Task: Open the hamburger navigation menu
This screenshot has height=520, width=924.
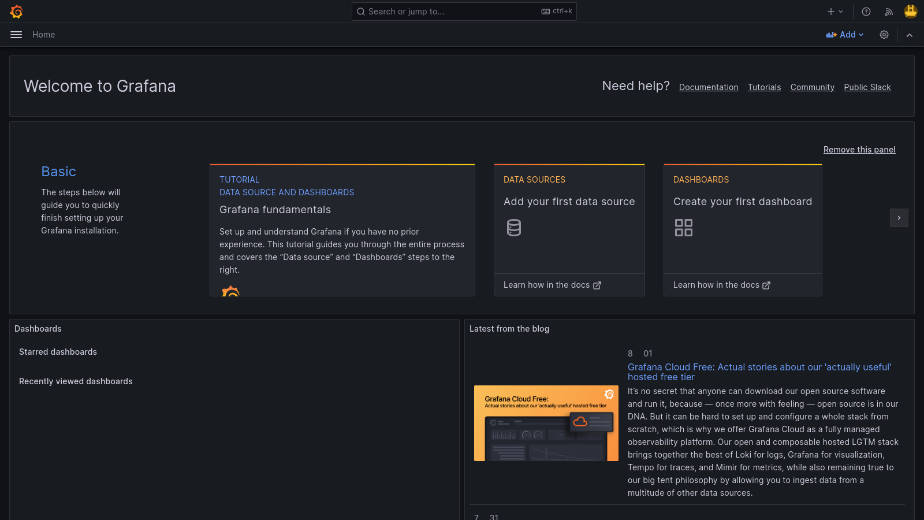Action: (16, 35)
